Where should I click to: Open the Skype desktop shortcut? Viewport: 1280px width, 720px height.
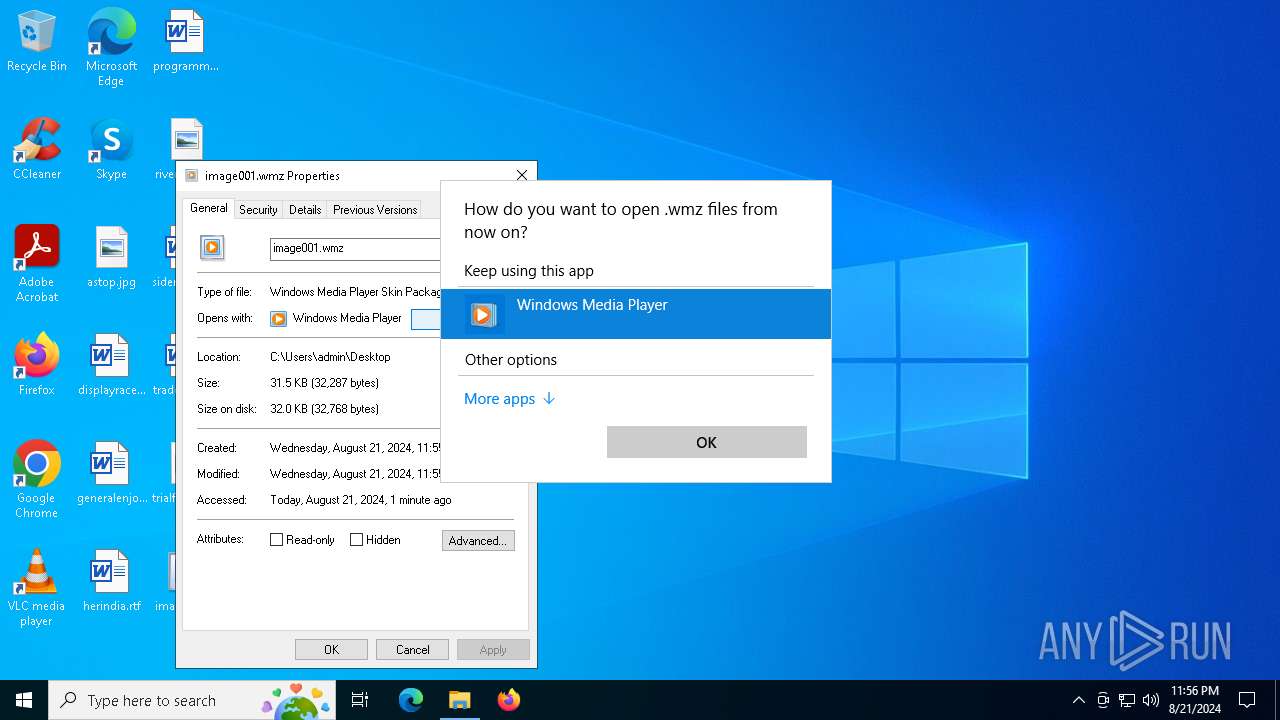click(x=111, y=149)
